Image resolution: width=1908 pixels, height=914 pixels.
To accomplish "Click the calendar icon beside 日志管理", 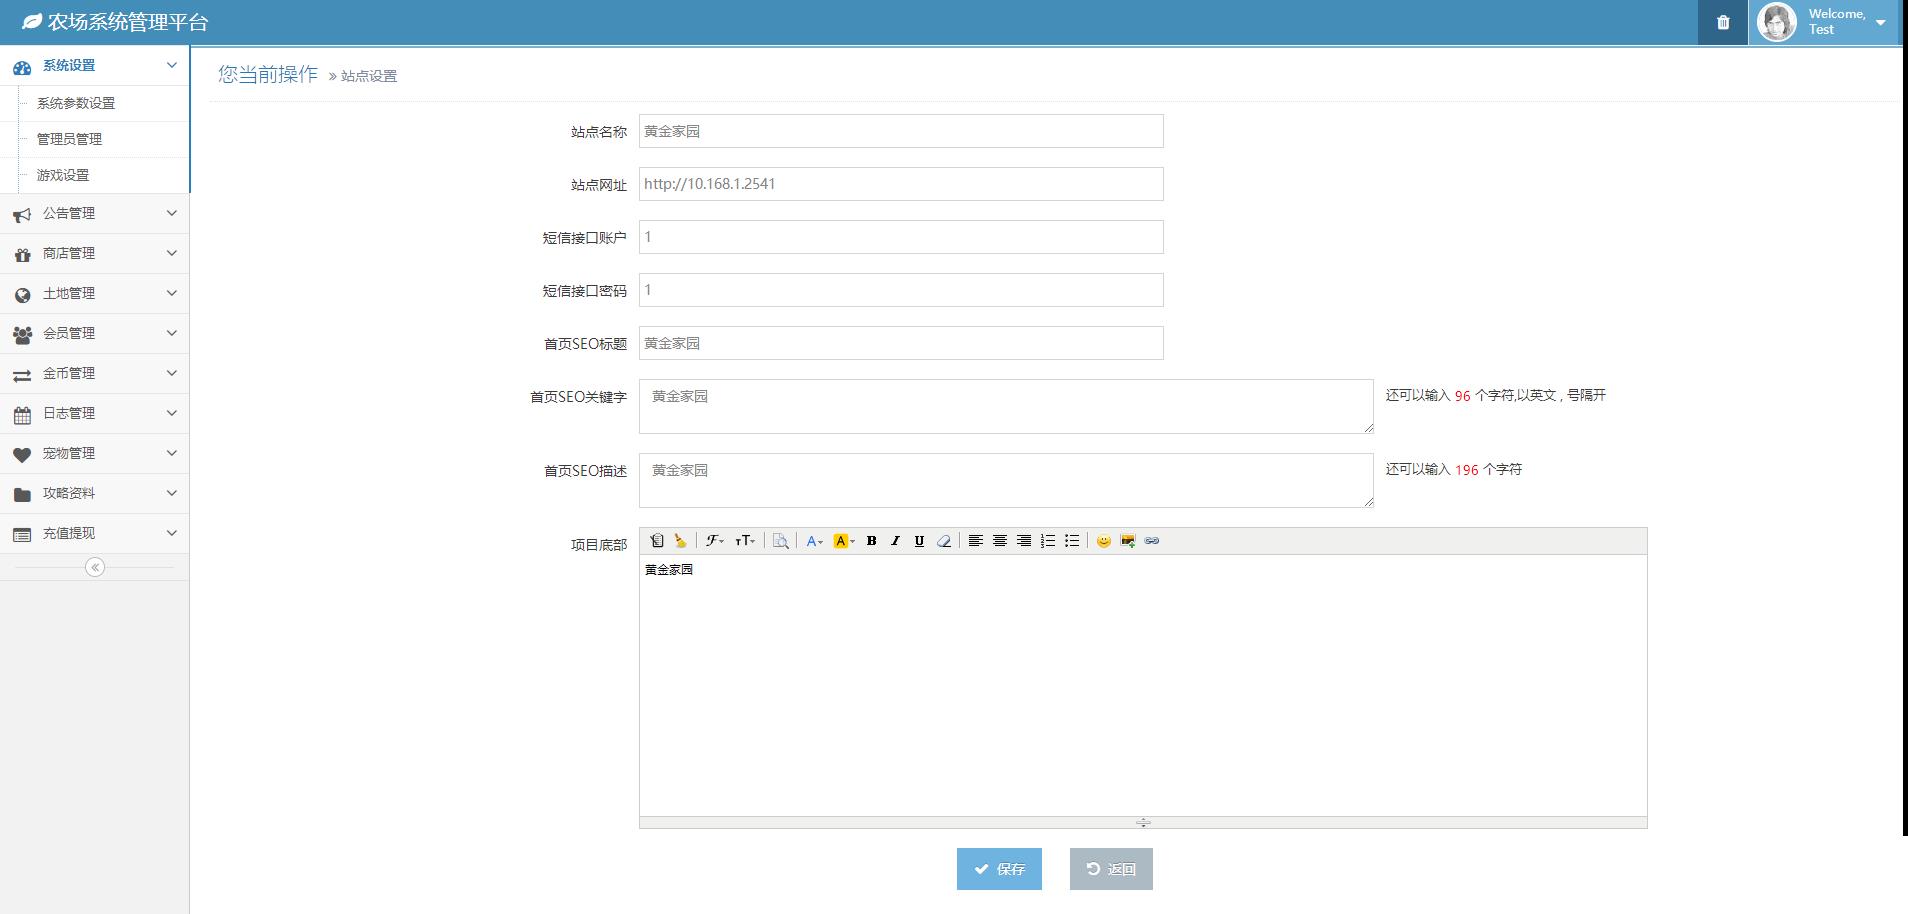I will coord(22,414).
